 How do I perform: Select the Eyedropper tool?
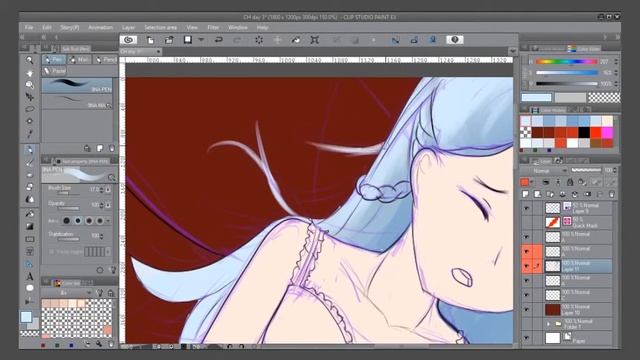[x=29, y=133]
